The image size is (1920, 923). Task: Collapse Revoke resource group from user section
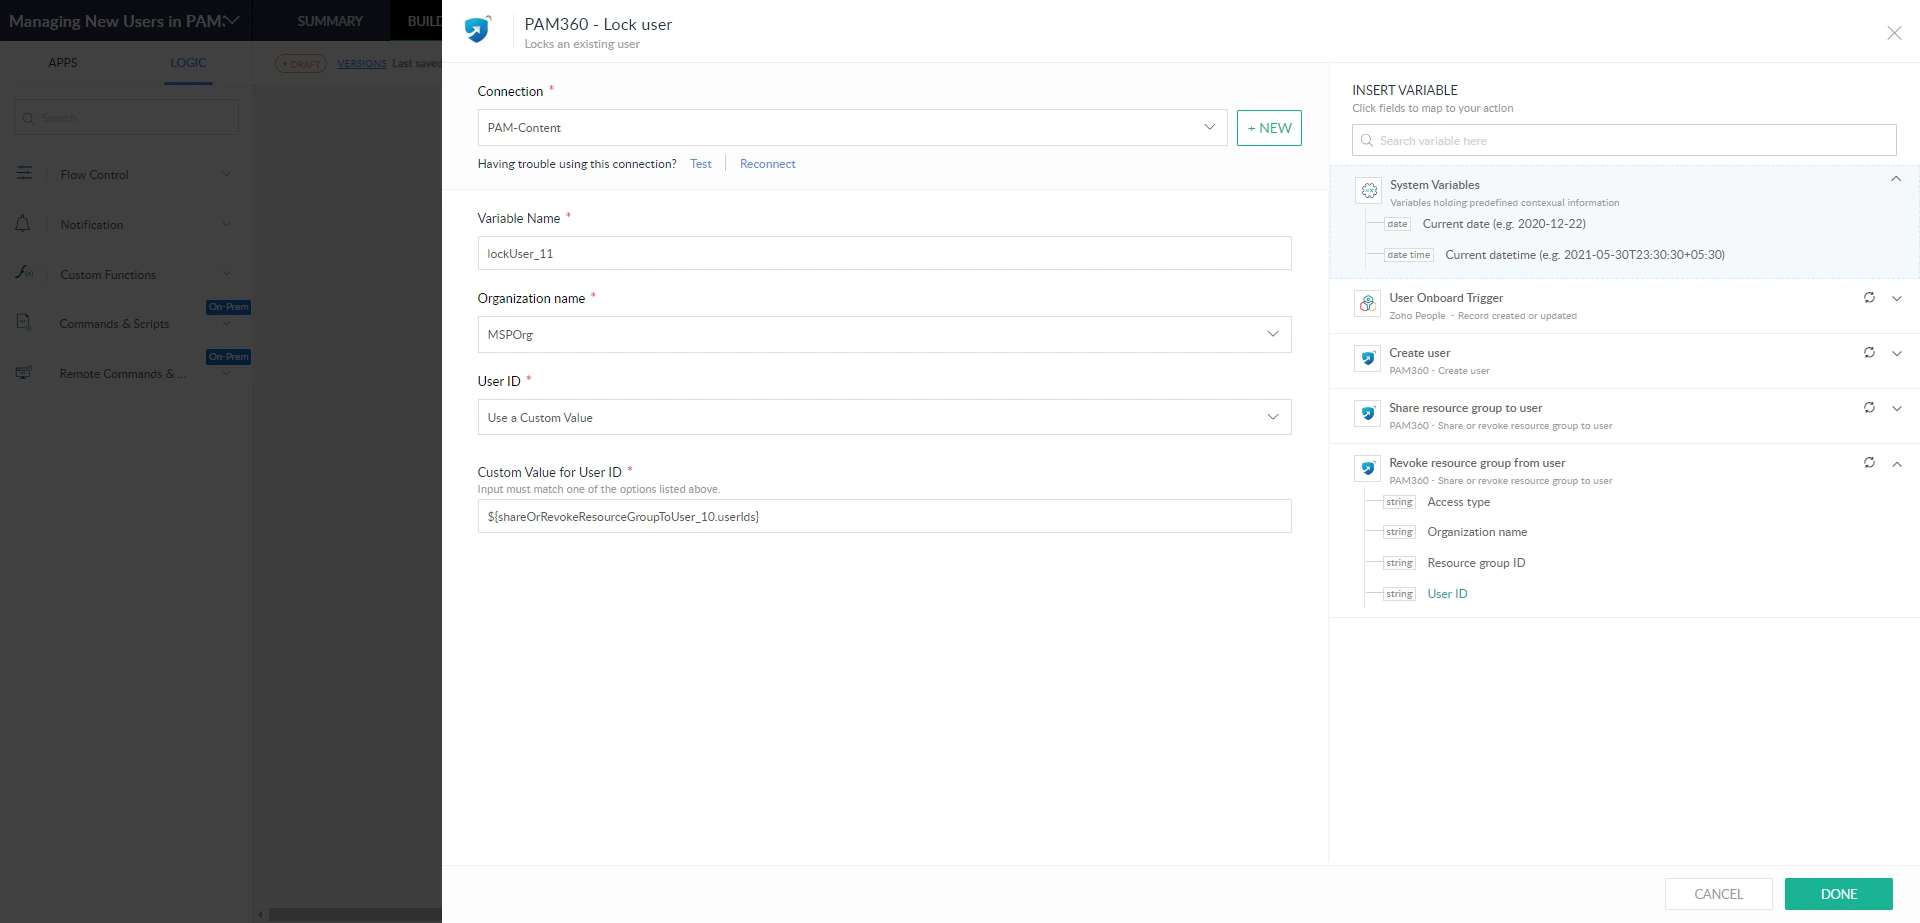tap(1896, 464)
